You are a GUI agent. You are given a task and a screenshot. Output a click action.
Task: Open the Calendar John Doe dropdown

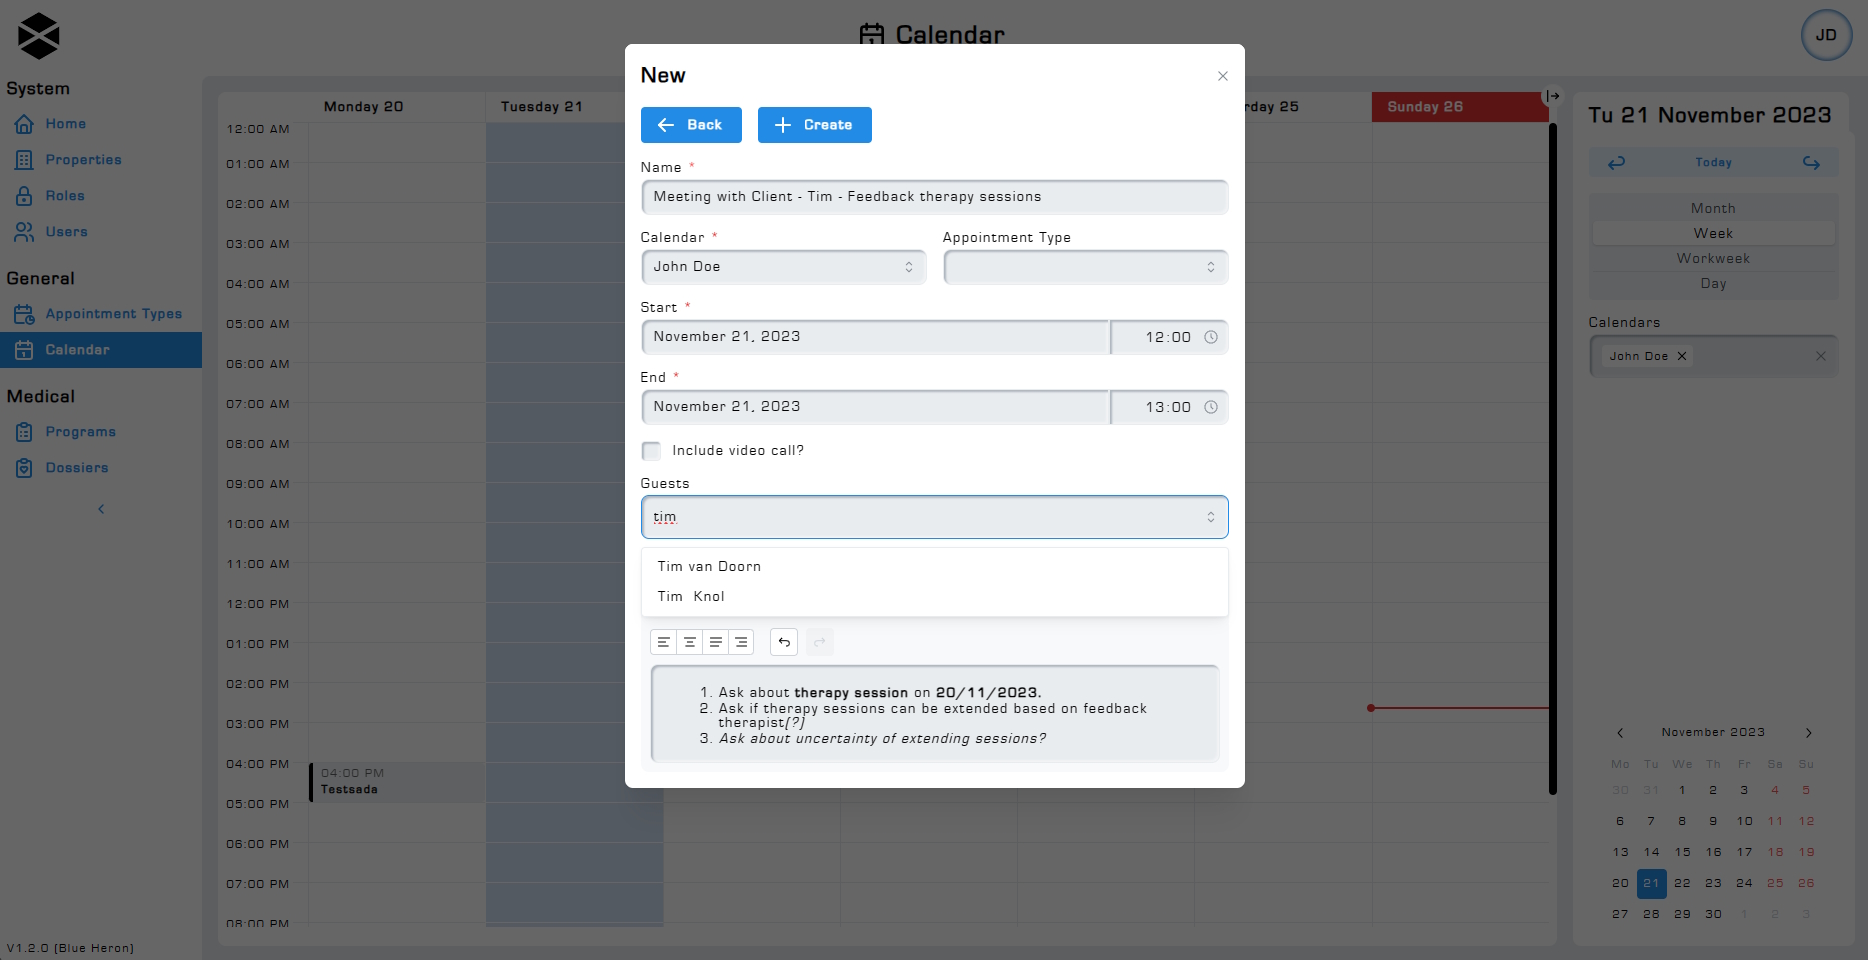[783, 267]
